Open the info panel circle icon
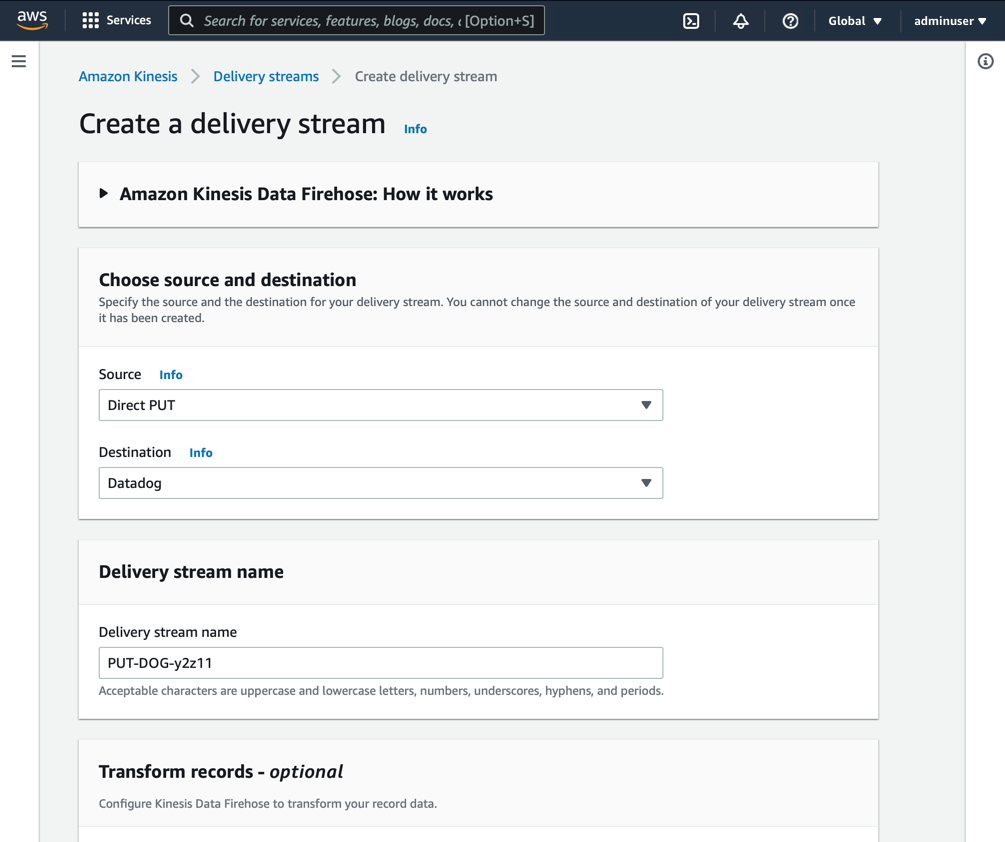The width and height of the screenshot is (1005, 842). 985,62
